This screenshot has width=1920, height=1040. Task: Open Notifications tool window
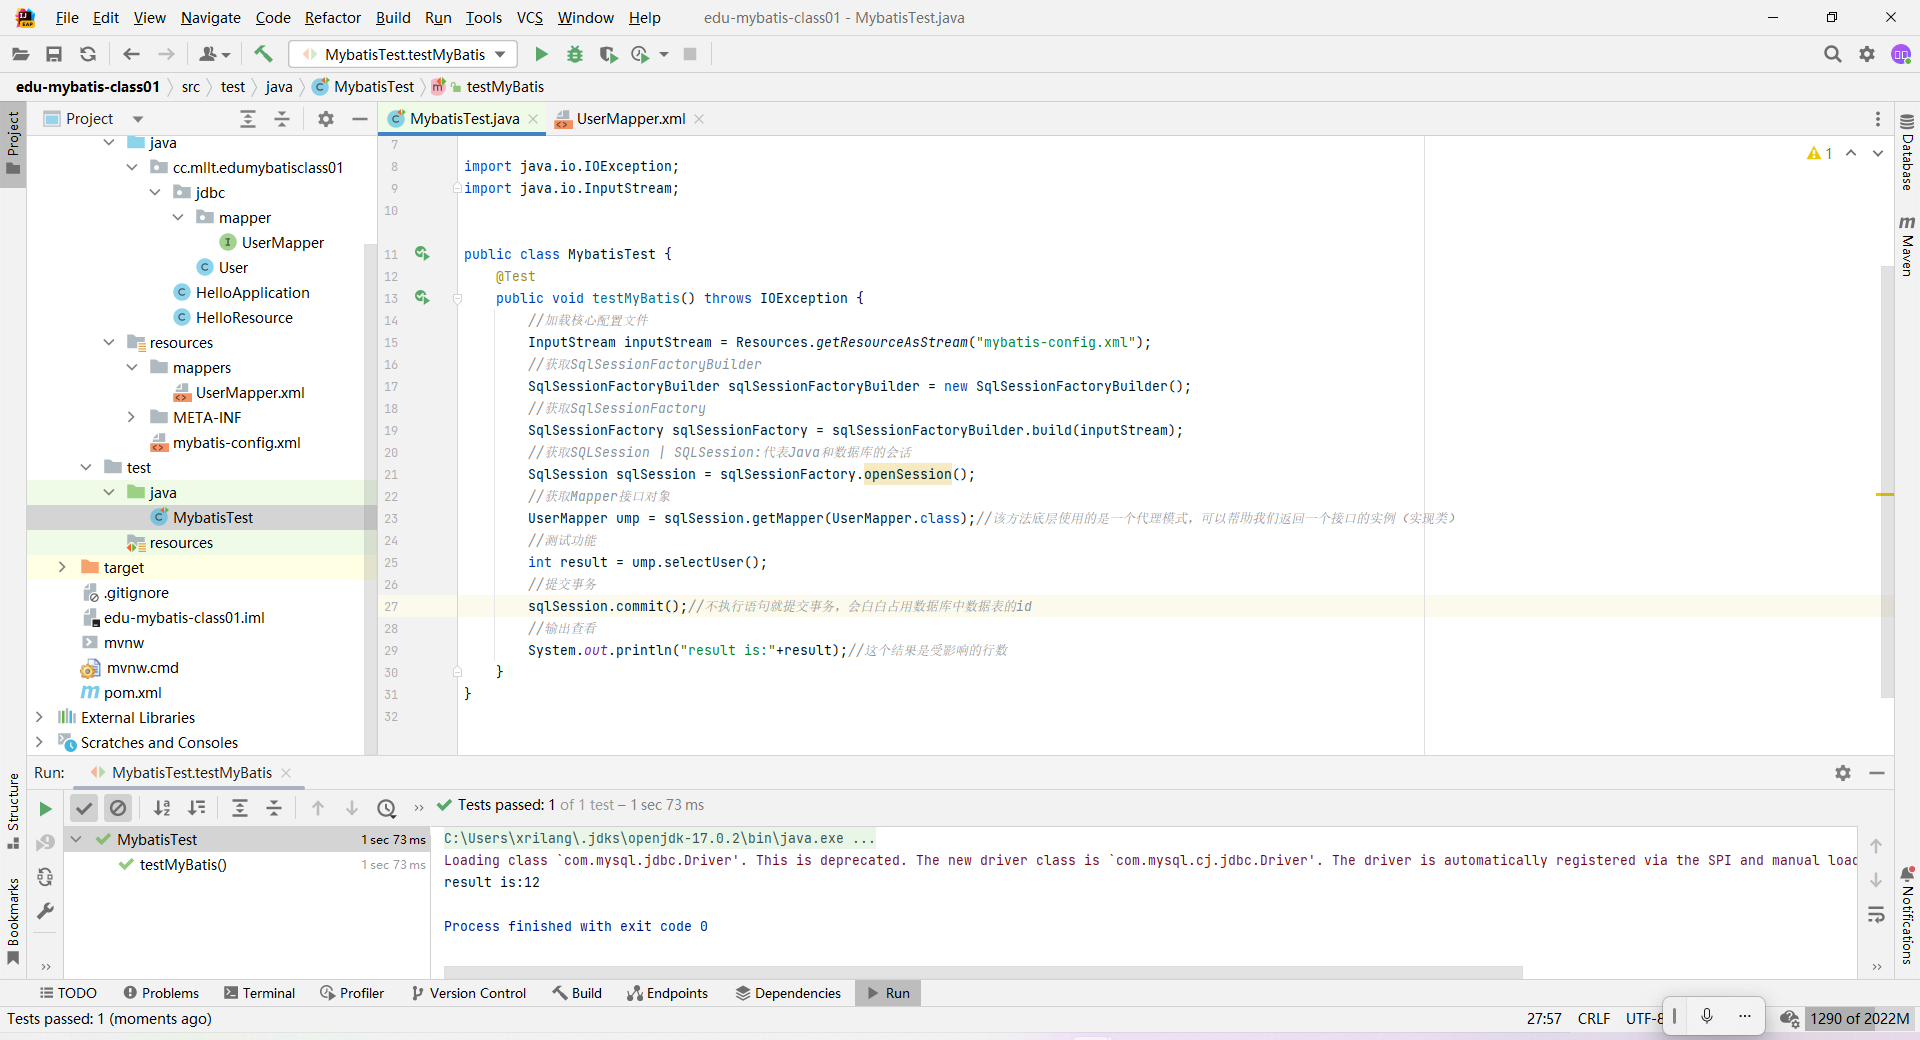(x=1907, y=916)
